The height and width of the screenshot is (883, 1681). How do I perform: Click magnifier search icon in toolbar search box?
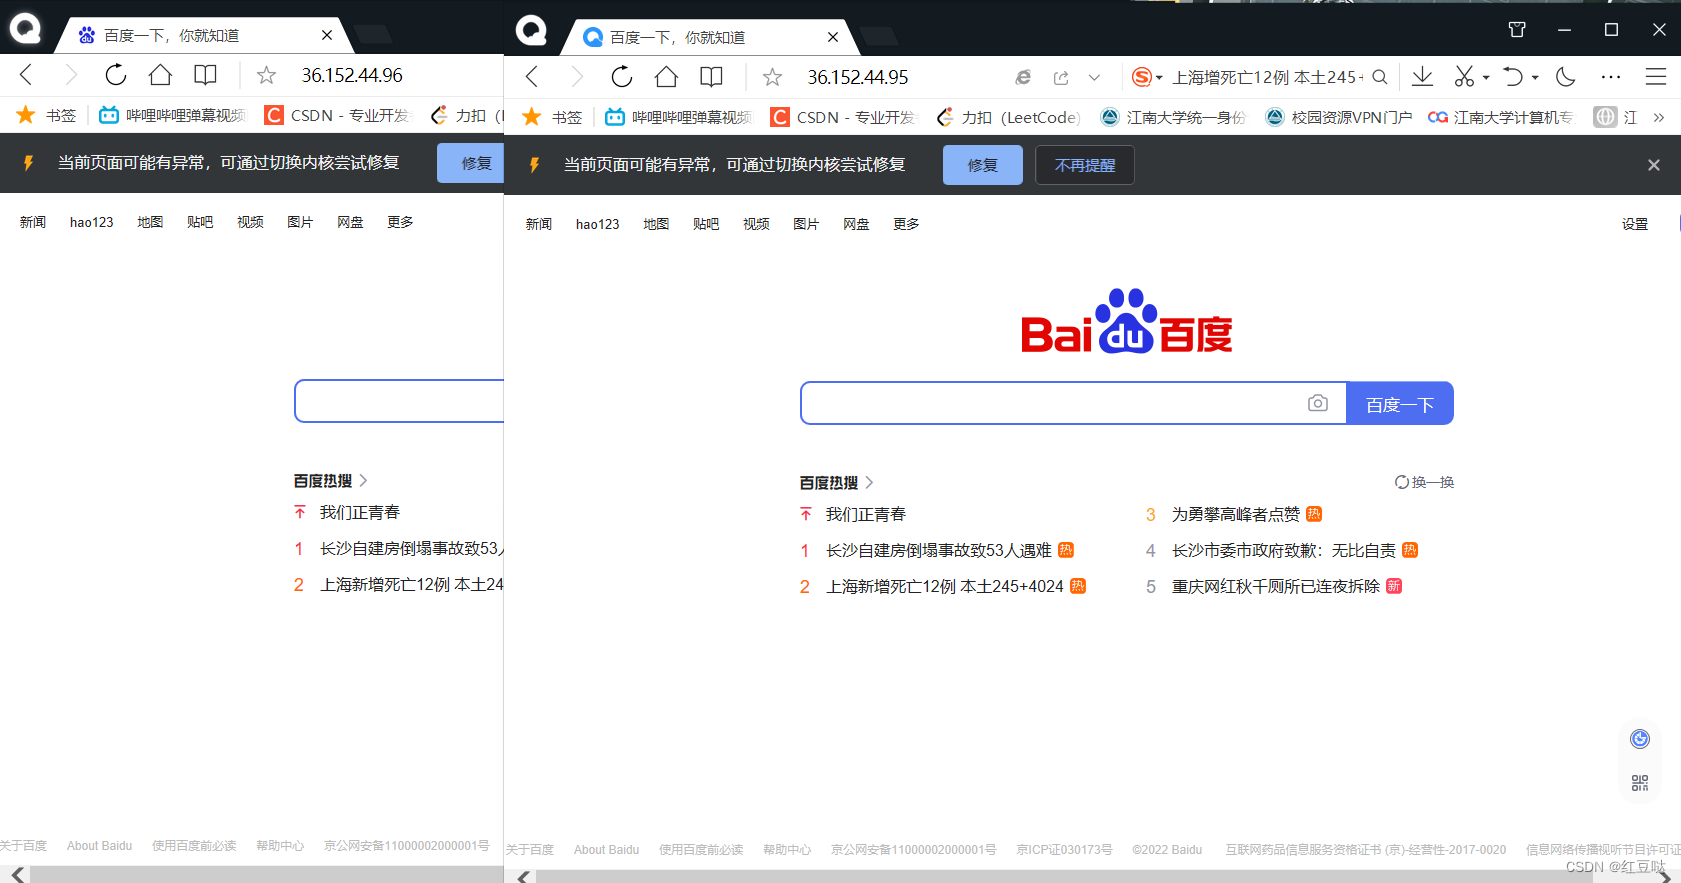point(1380,77)
